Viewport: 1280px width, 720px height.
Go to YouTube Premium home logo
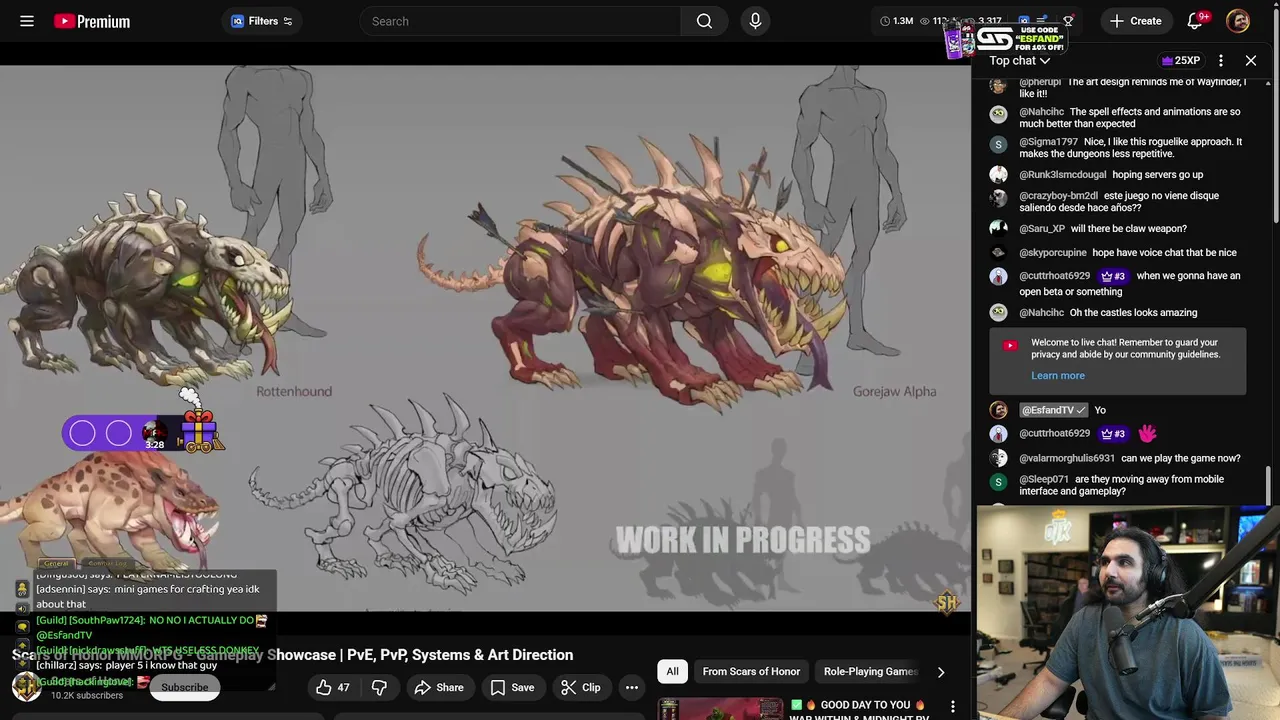pyautogui.click(x=92, y=21)
